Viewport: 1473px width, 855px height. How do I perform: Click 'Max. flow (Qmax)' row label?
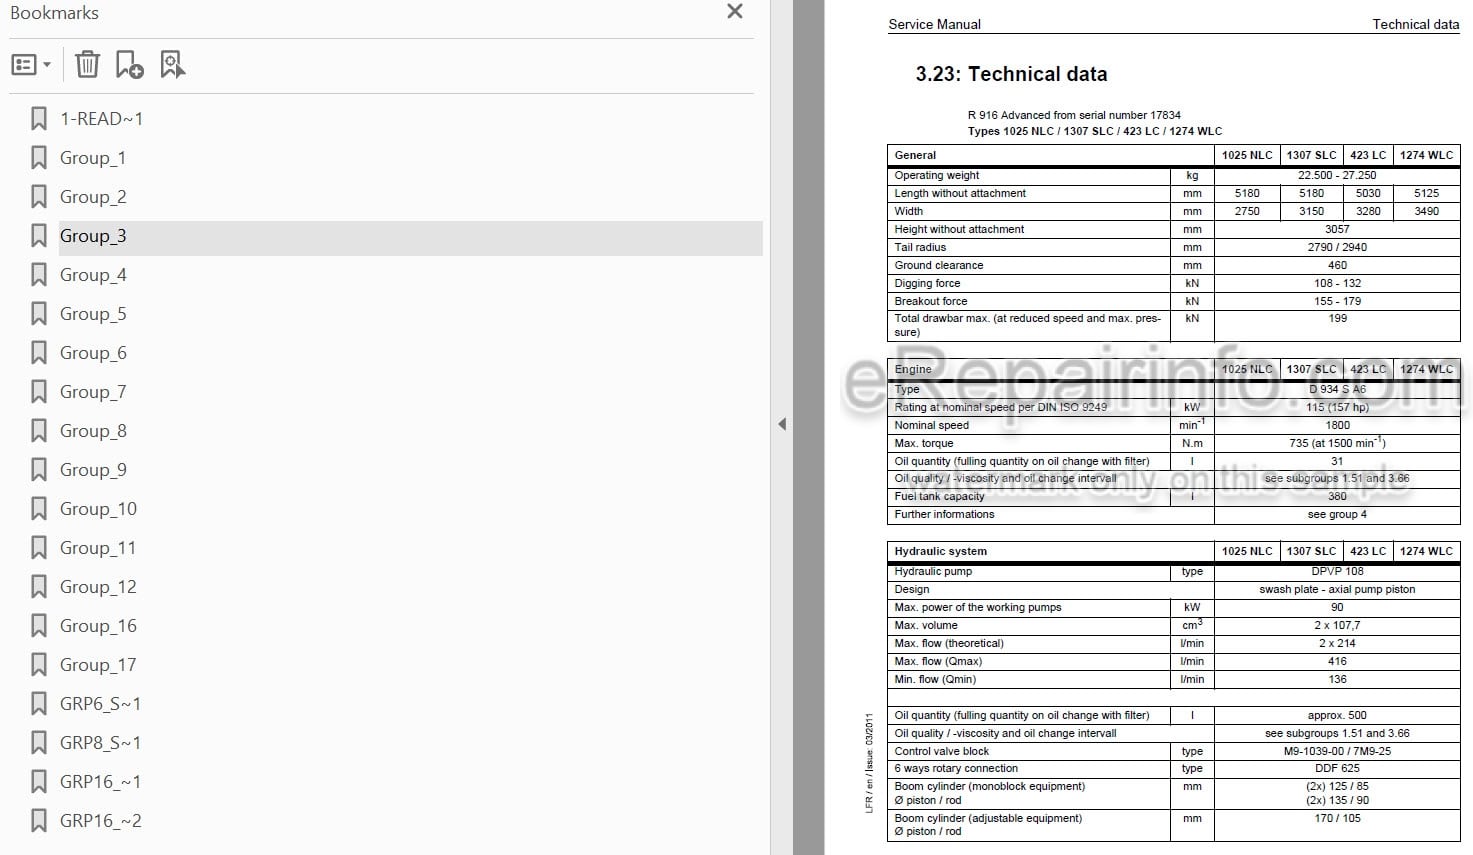pos(938,661)
